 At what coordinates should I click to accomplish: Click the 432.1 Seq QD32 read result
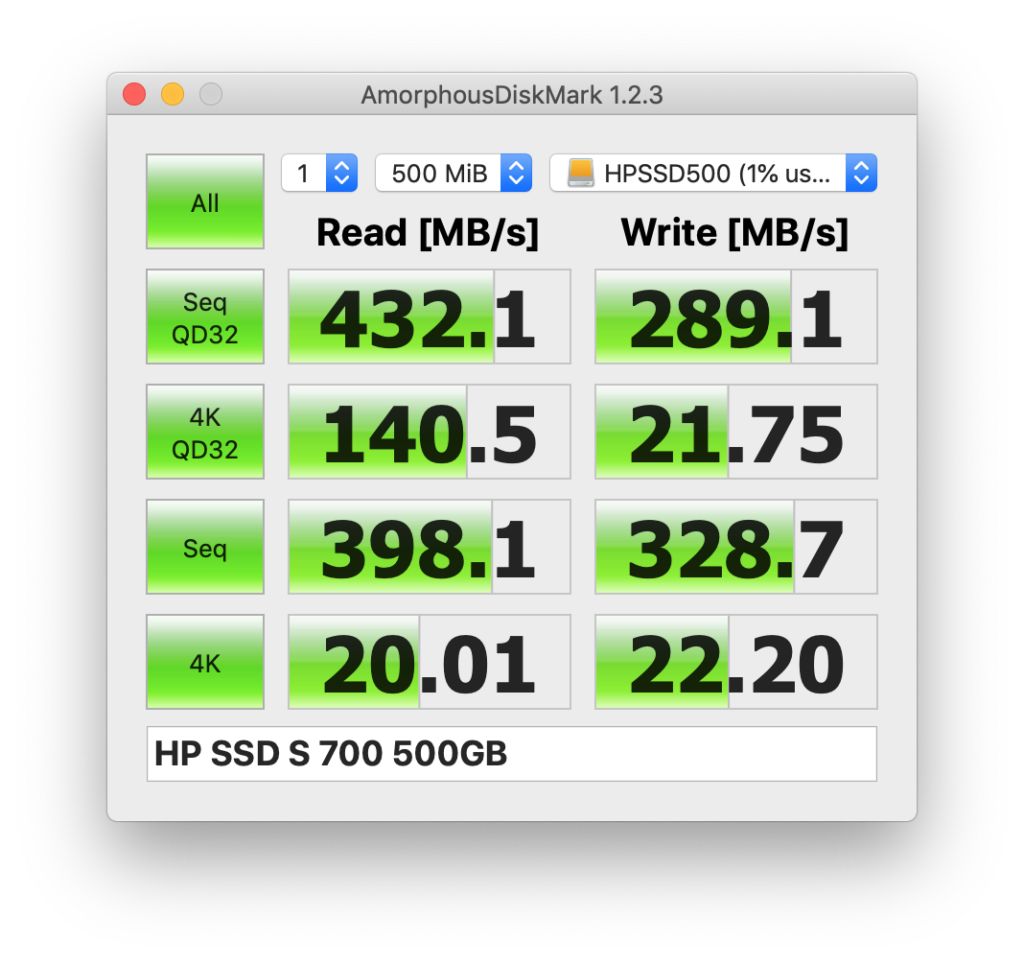(429, 317)
